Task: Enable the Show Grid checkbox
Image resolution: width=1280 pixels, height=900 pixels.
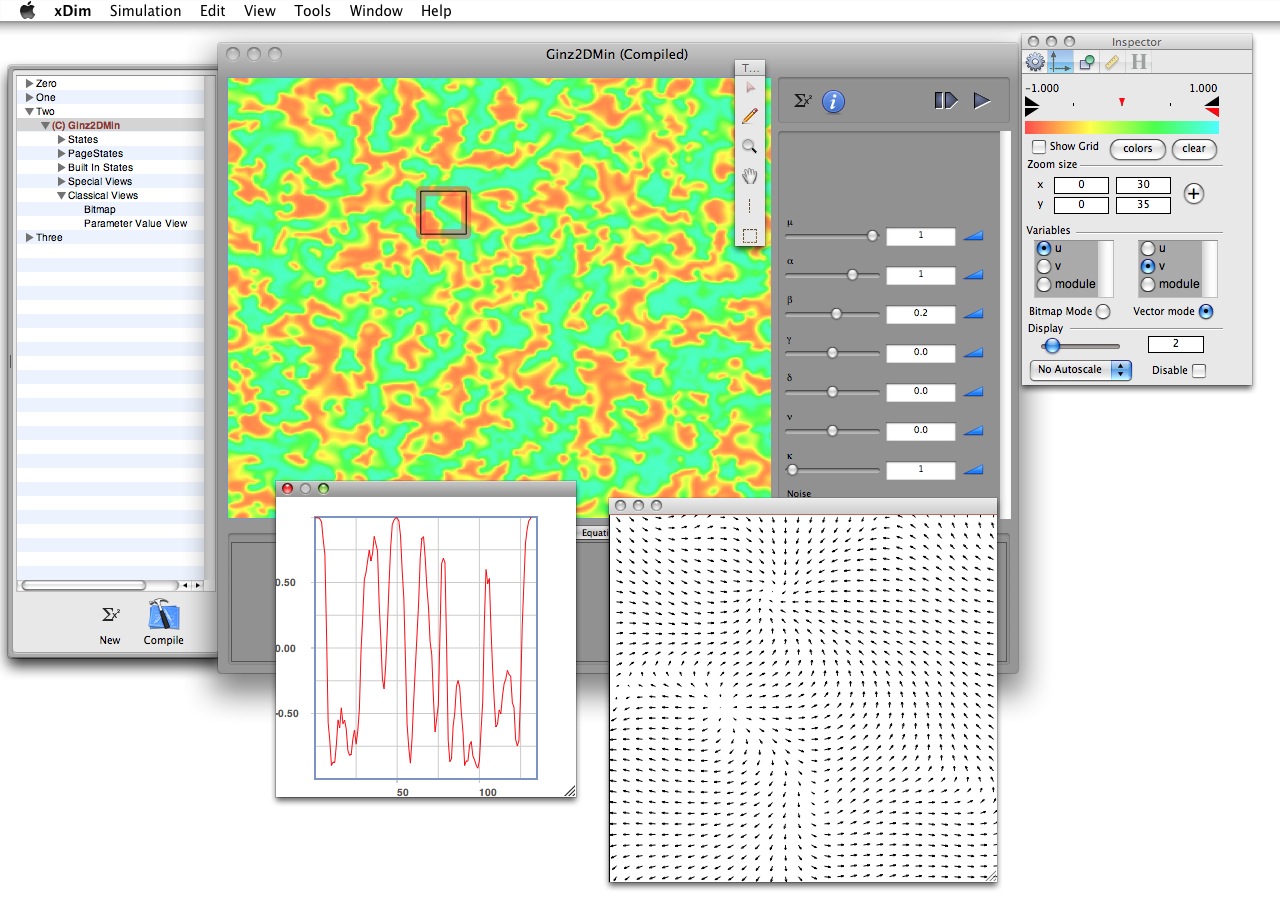Action: (x=1039, y=147)
